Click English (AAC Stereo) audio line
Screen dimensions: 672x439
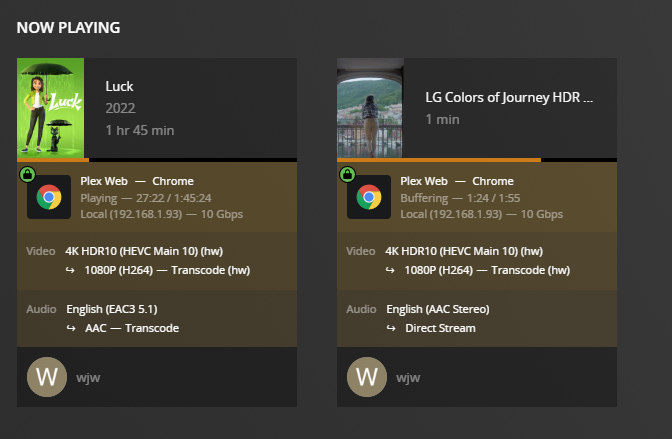tap(437, 309)
